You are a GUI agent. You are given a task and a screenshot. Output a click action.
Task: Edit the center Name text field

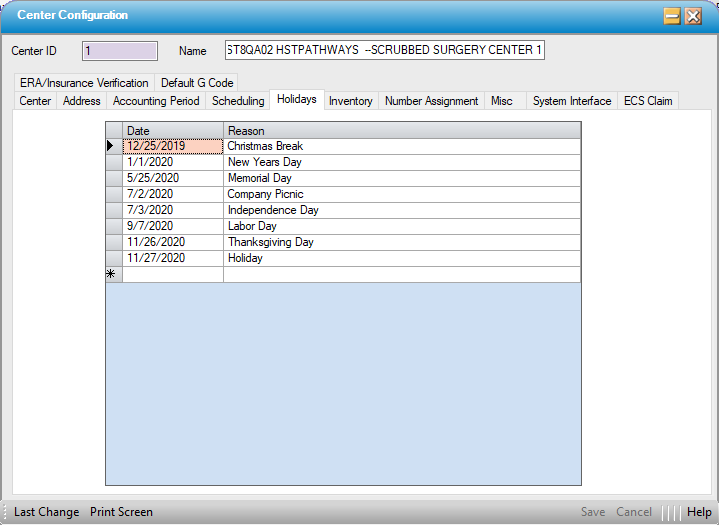[x=385, y=51]
